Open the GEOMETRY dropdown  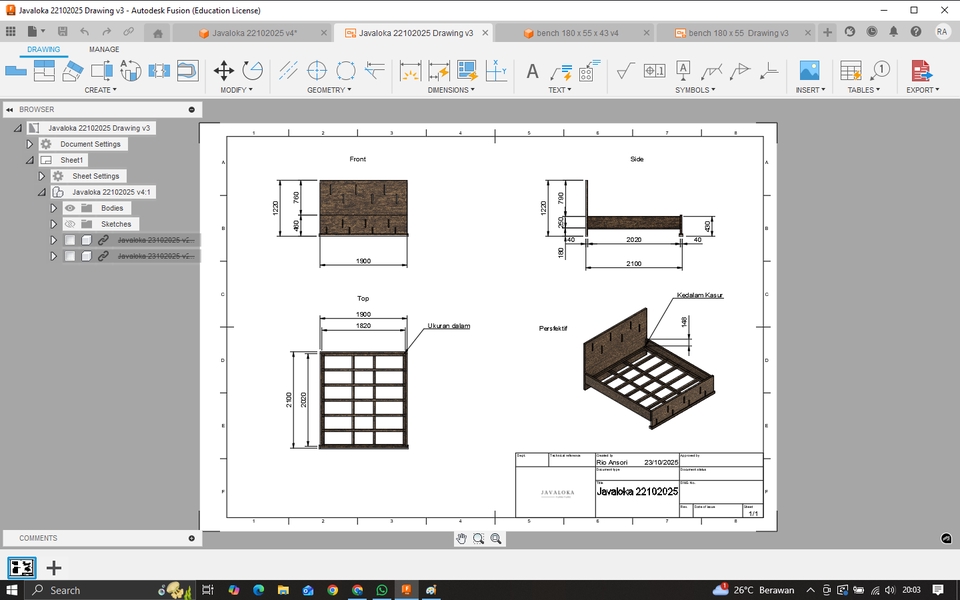329,90
